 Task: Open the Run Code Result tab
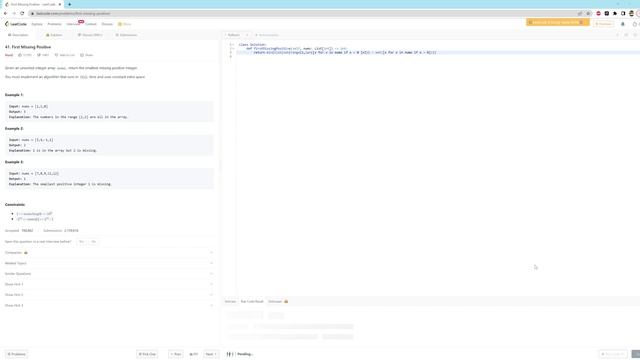252,301
